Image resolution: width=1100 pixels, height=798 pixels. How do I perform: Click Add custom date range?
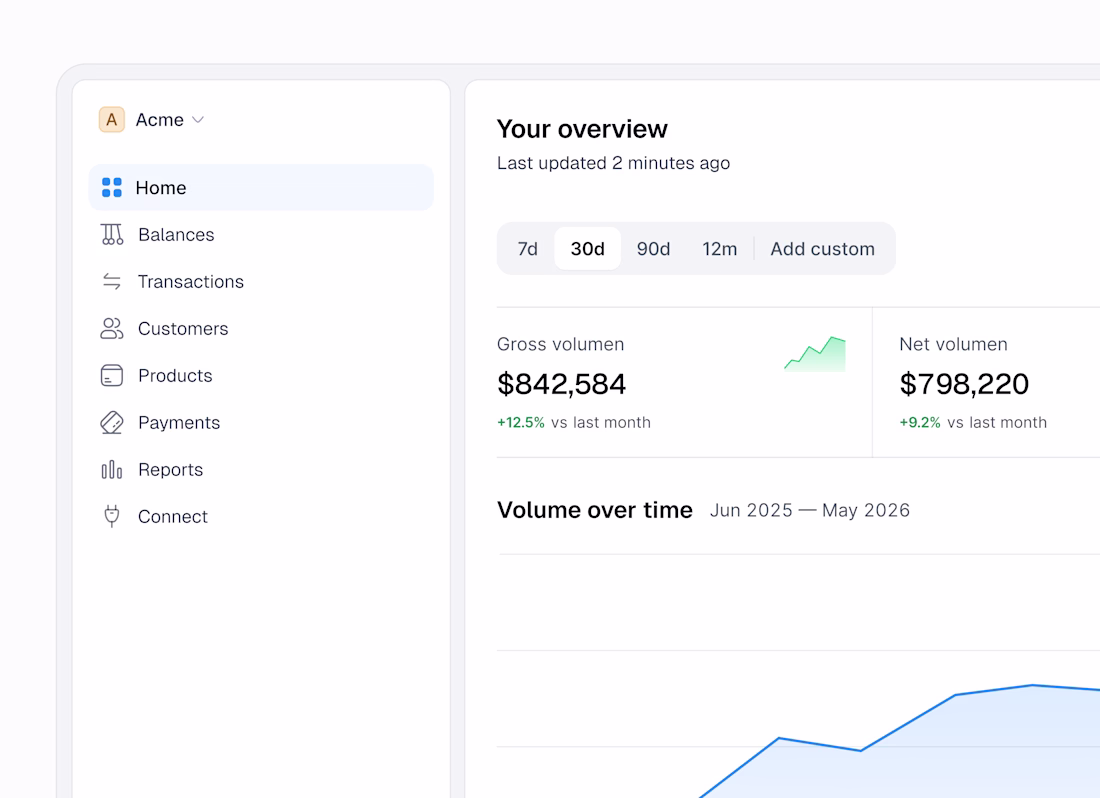point(822,249)
